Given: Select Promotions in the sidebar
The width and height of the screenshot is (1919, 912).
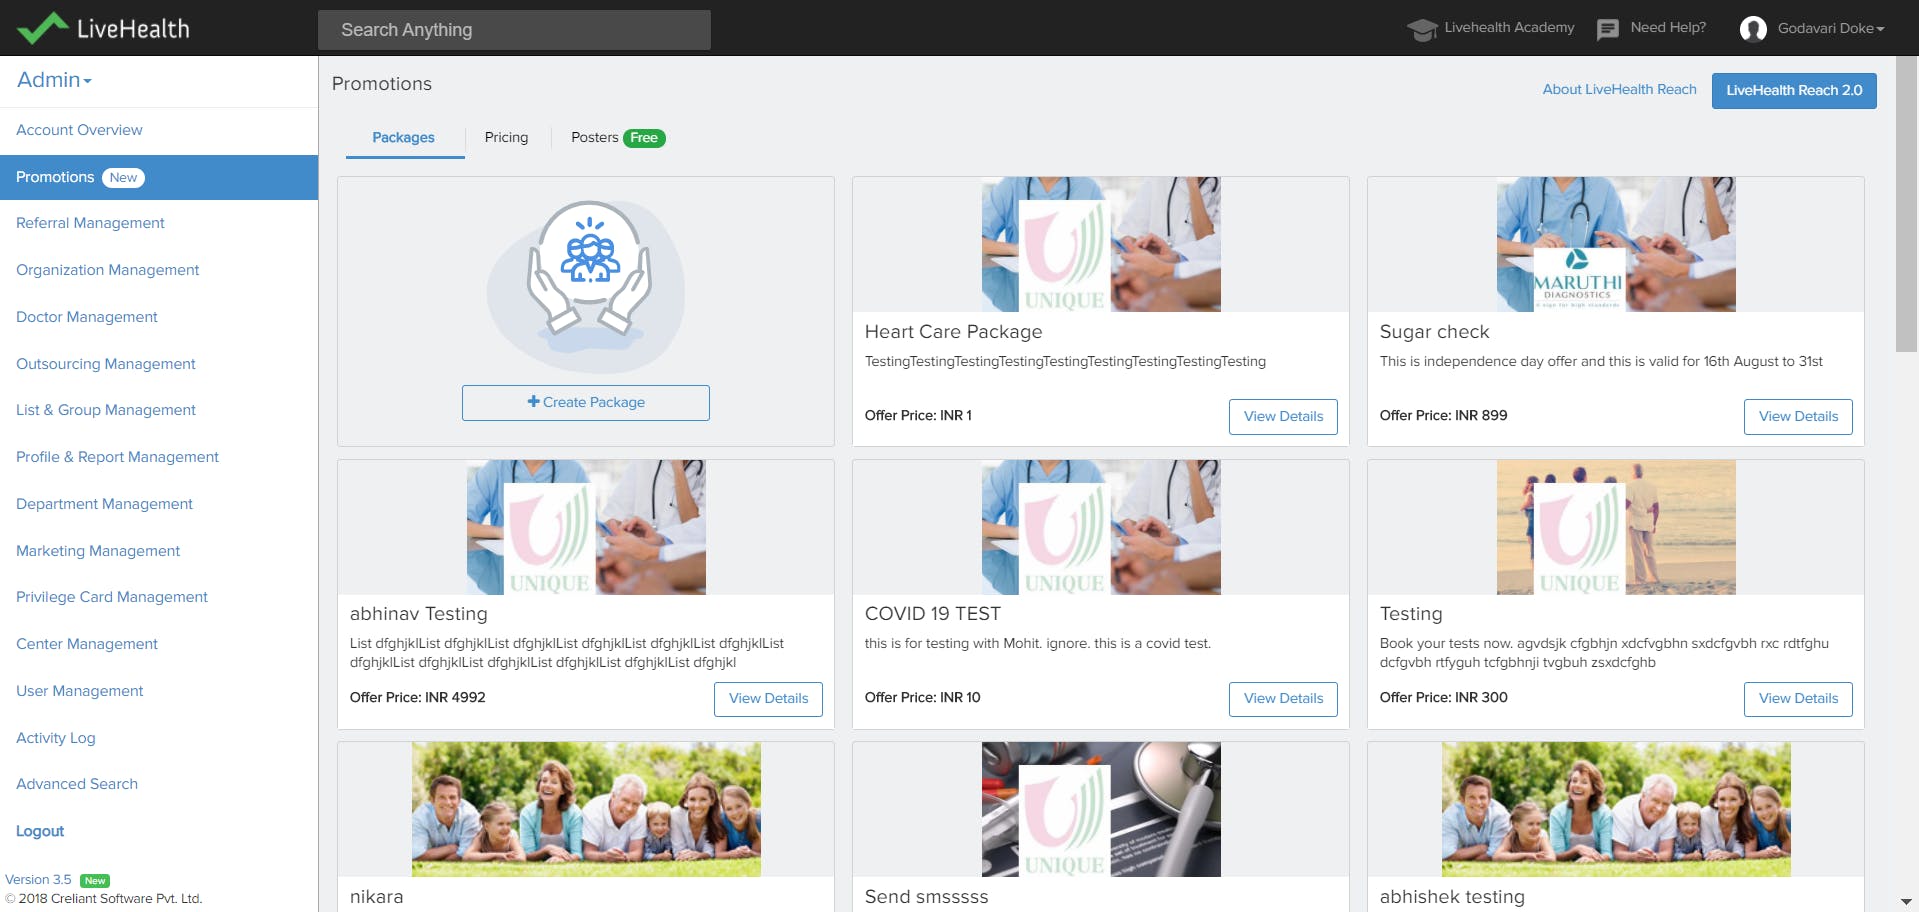Looking at the screenshot, I should coord(159,177).
